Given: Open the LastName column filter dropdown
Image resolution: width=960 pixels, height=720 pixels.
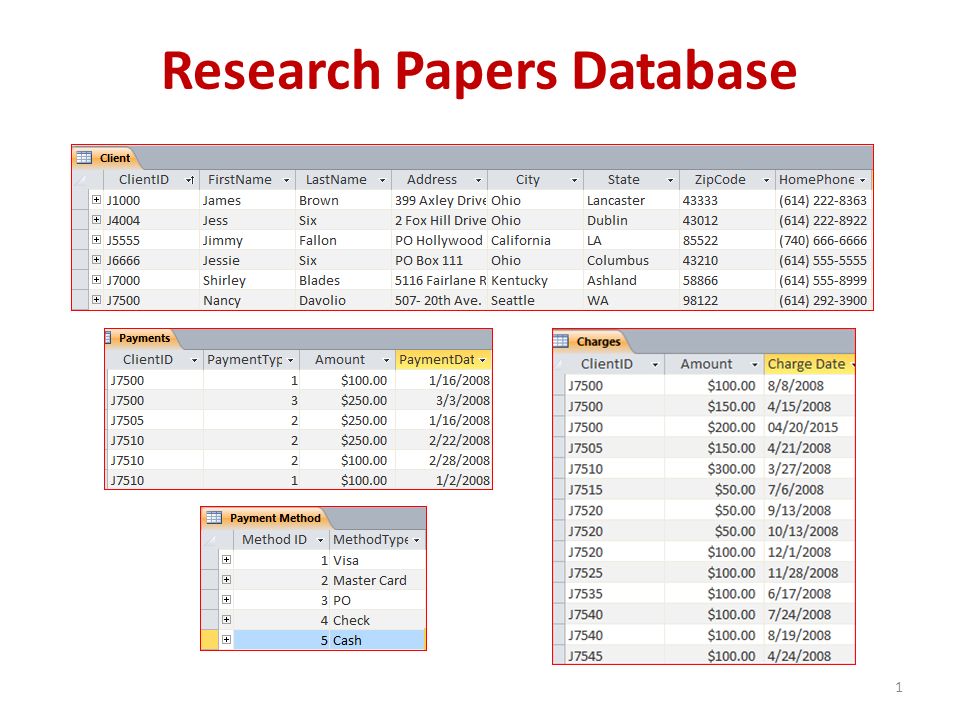Looking at the screenshot, I should coord(382,180).
